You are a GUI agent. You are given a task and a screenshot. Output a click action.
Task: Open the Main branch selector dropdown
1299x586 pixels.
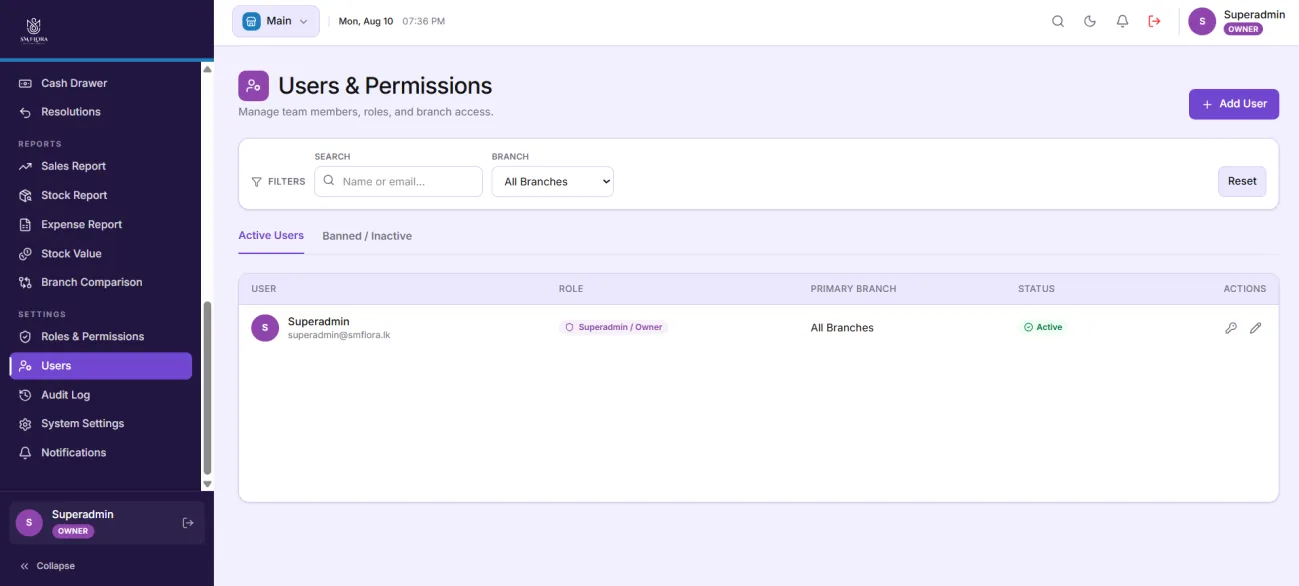click(x=276, y=21)
